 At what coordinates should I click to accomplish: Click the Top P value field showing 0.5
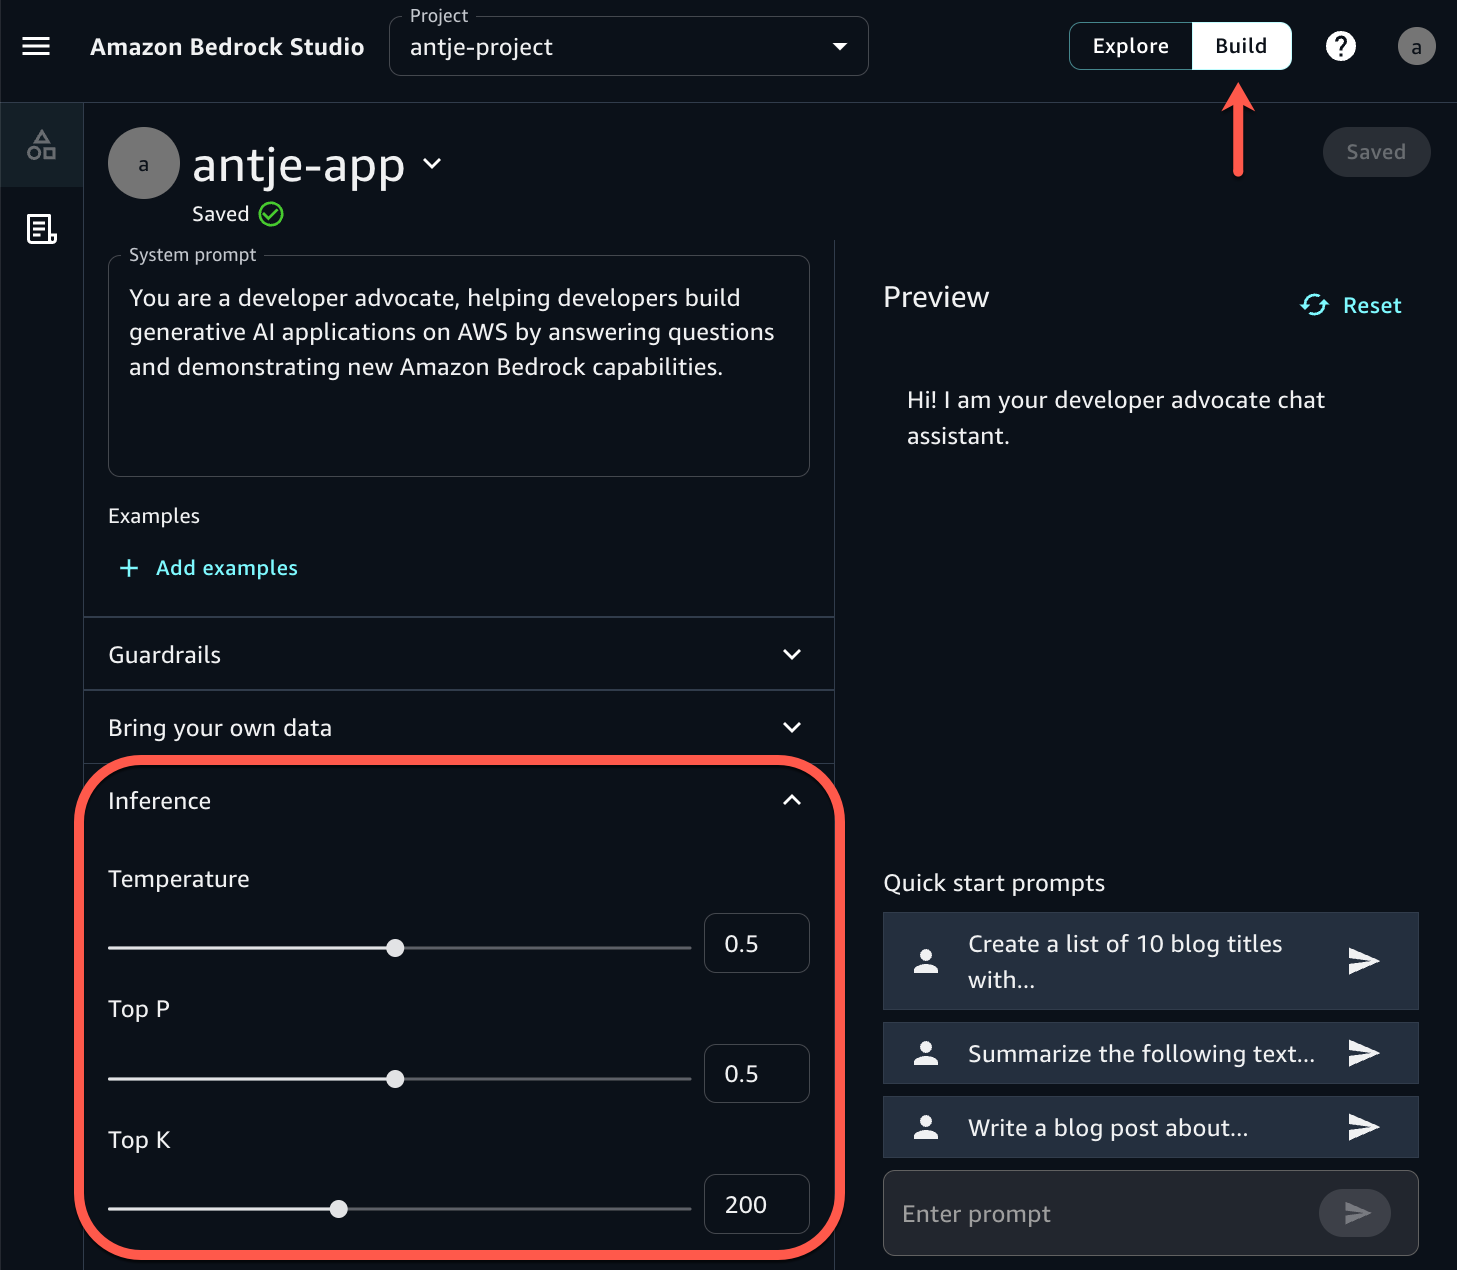[757, 1073]
